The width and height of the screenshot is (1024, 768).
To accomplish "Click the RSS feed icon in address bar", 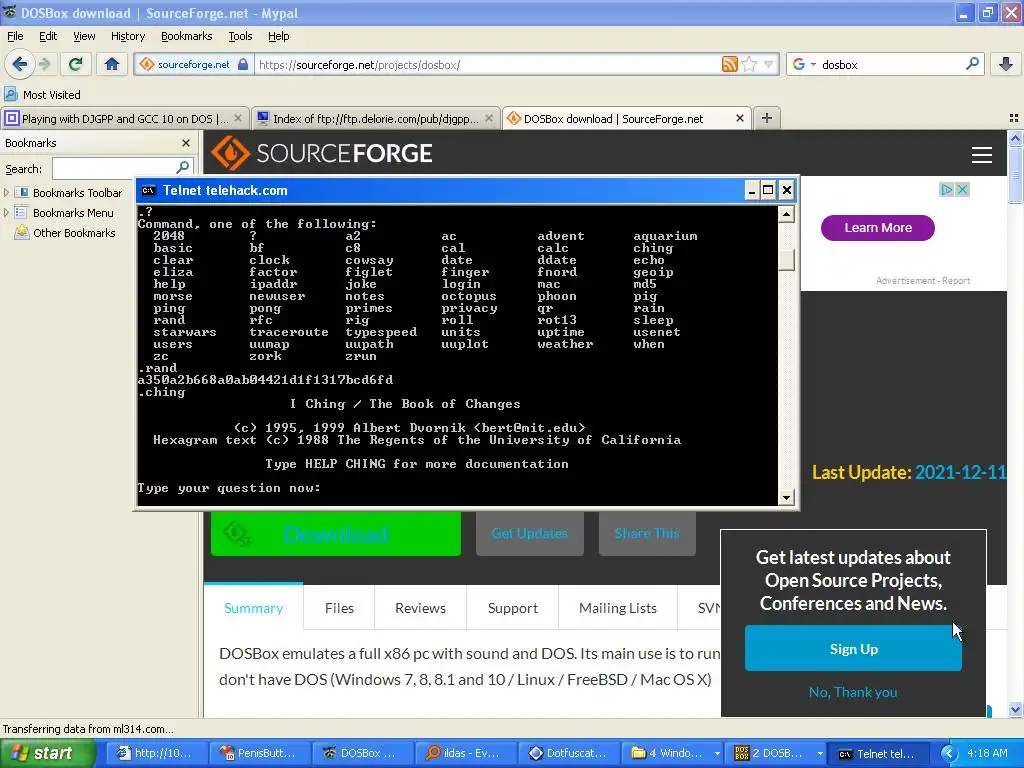I will coord(729,64).
